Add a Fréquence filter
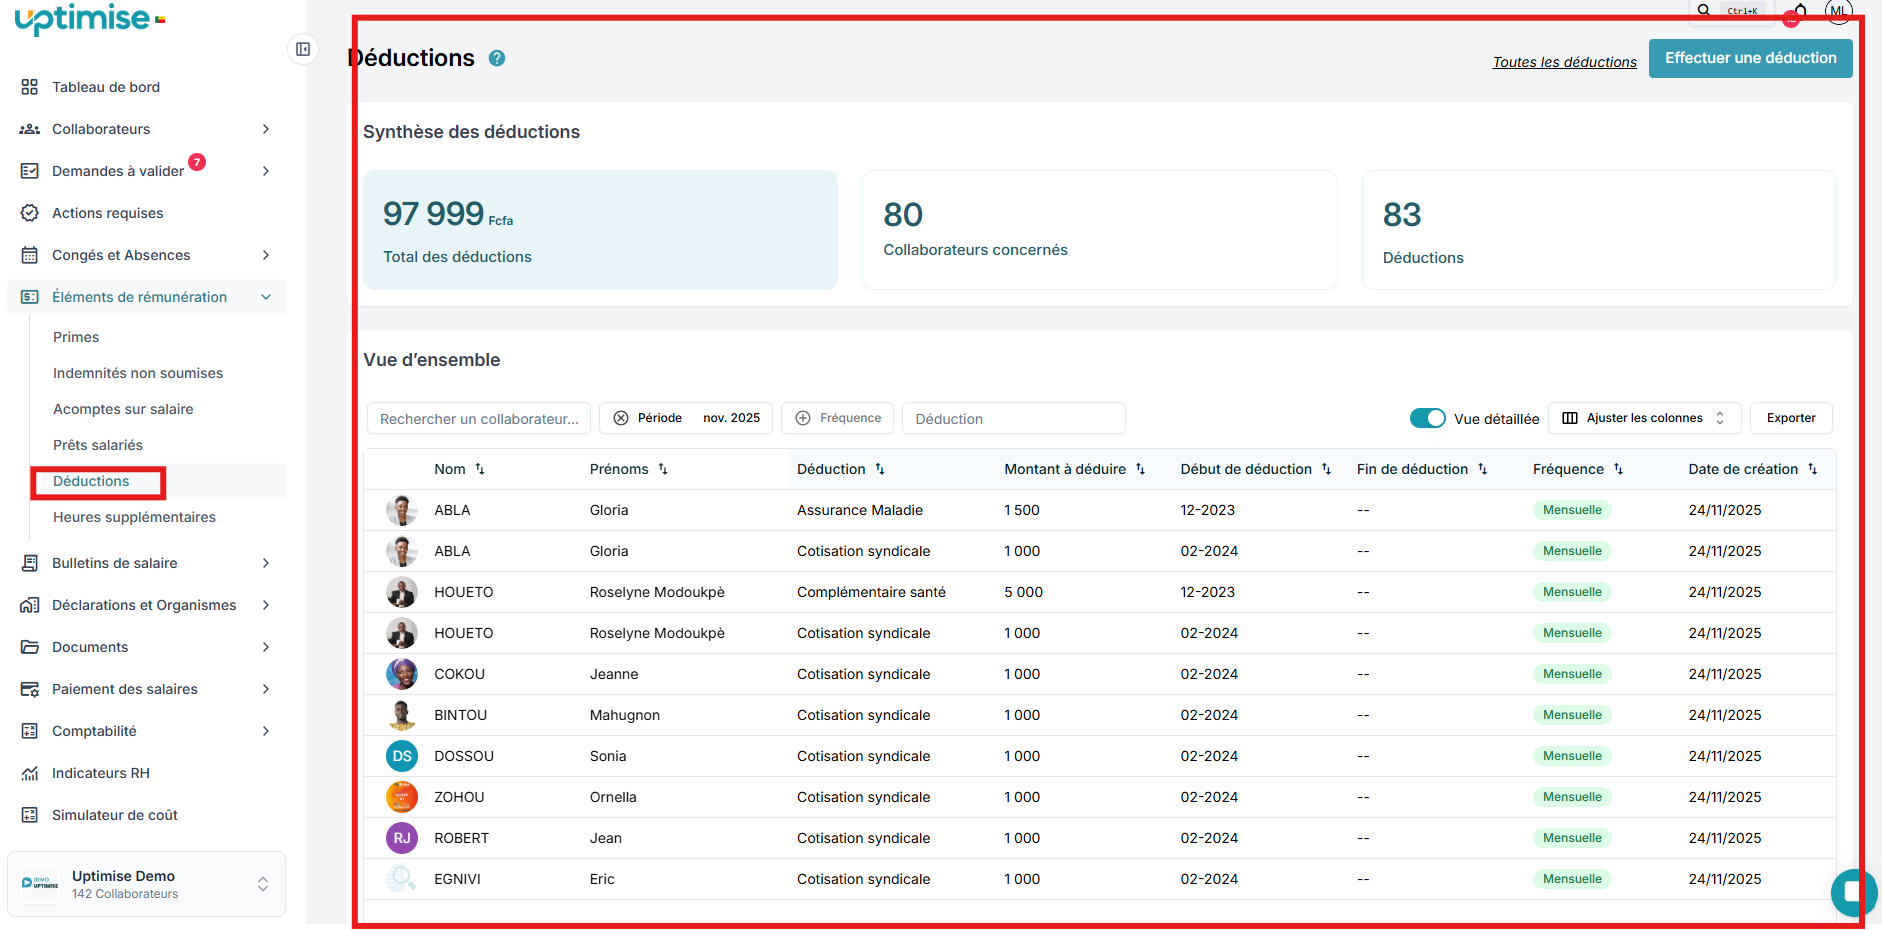 (x=838, y=418)
